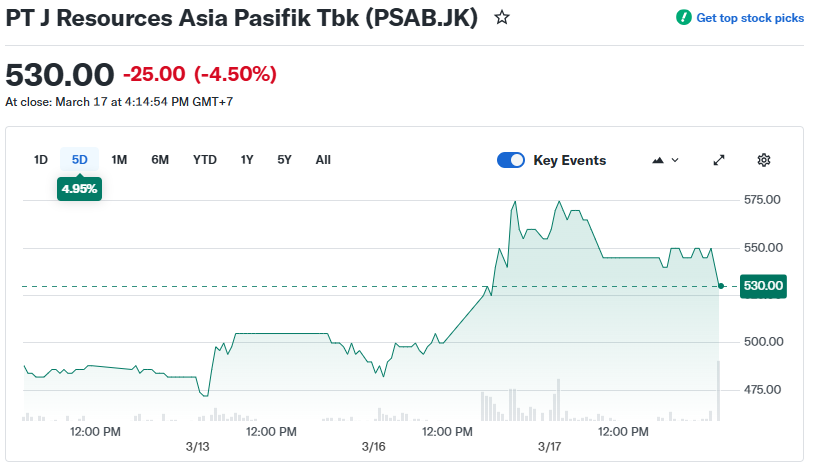Click the mountain chart type icon
814x463 pixels.
658,160
